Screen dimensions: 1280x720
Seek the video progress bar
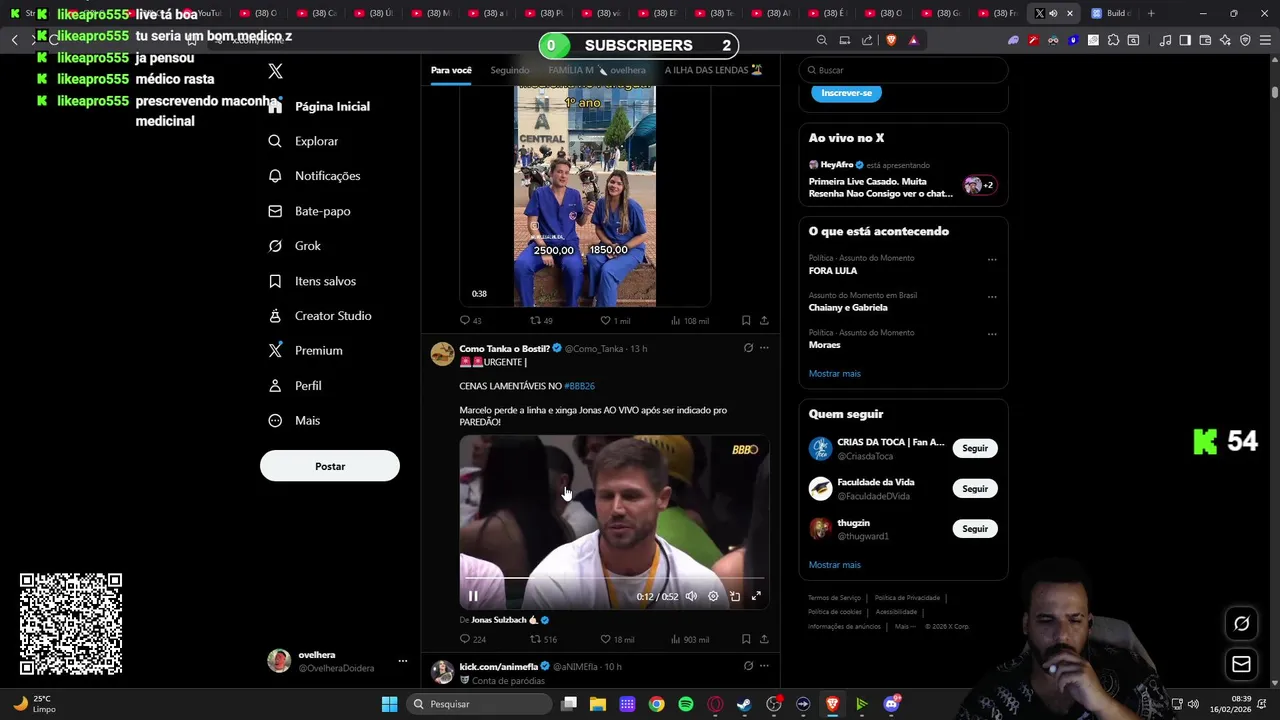click(x=614, y=578)
